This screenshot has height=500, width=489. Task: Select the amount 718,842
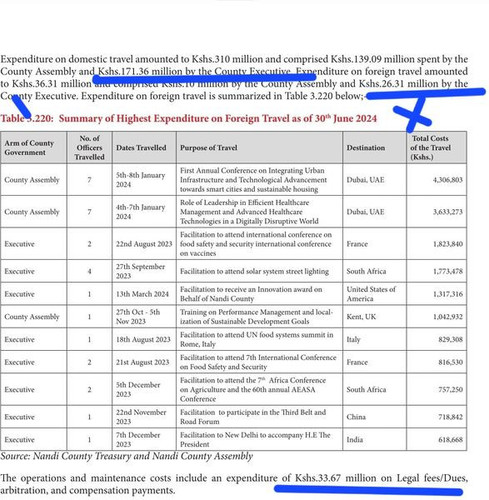coord(450,417)
